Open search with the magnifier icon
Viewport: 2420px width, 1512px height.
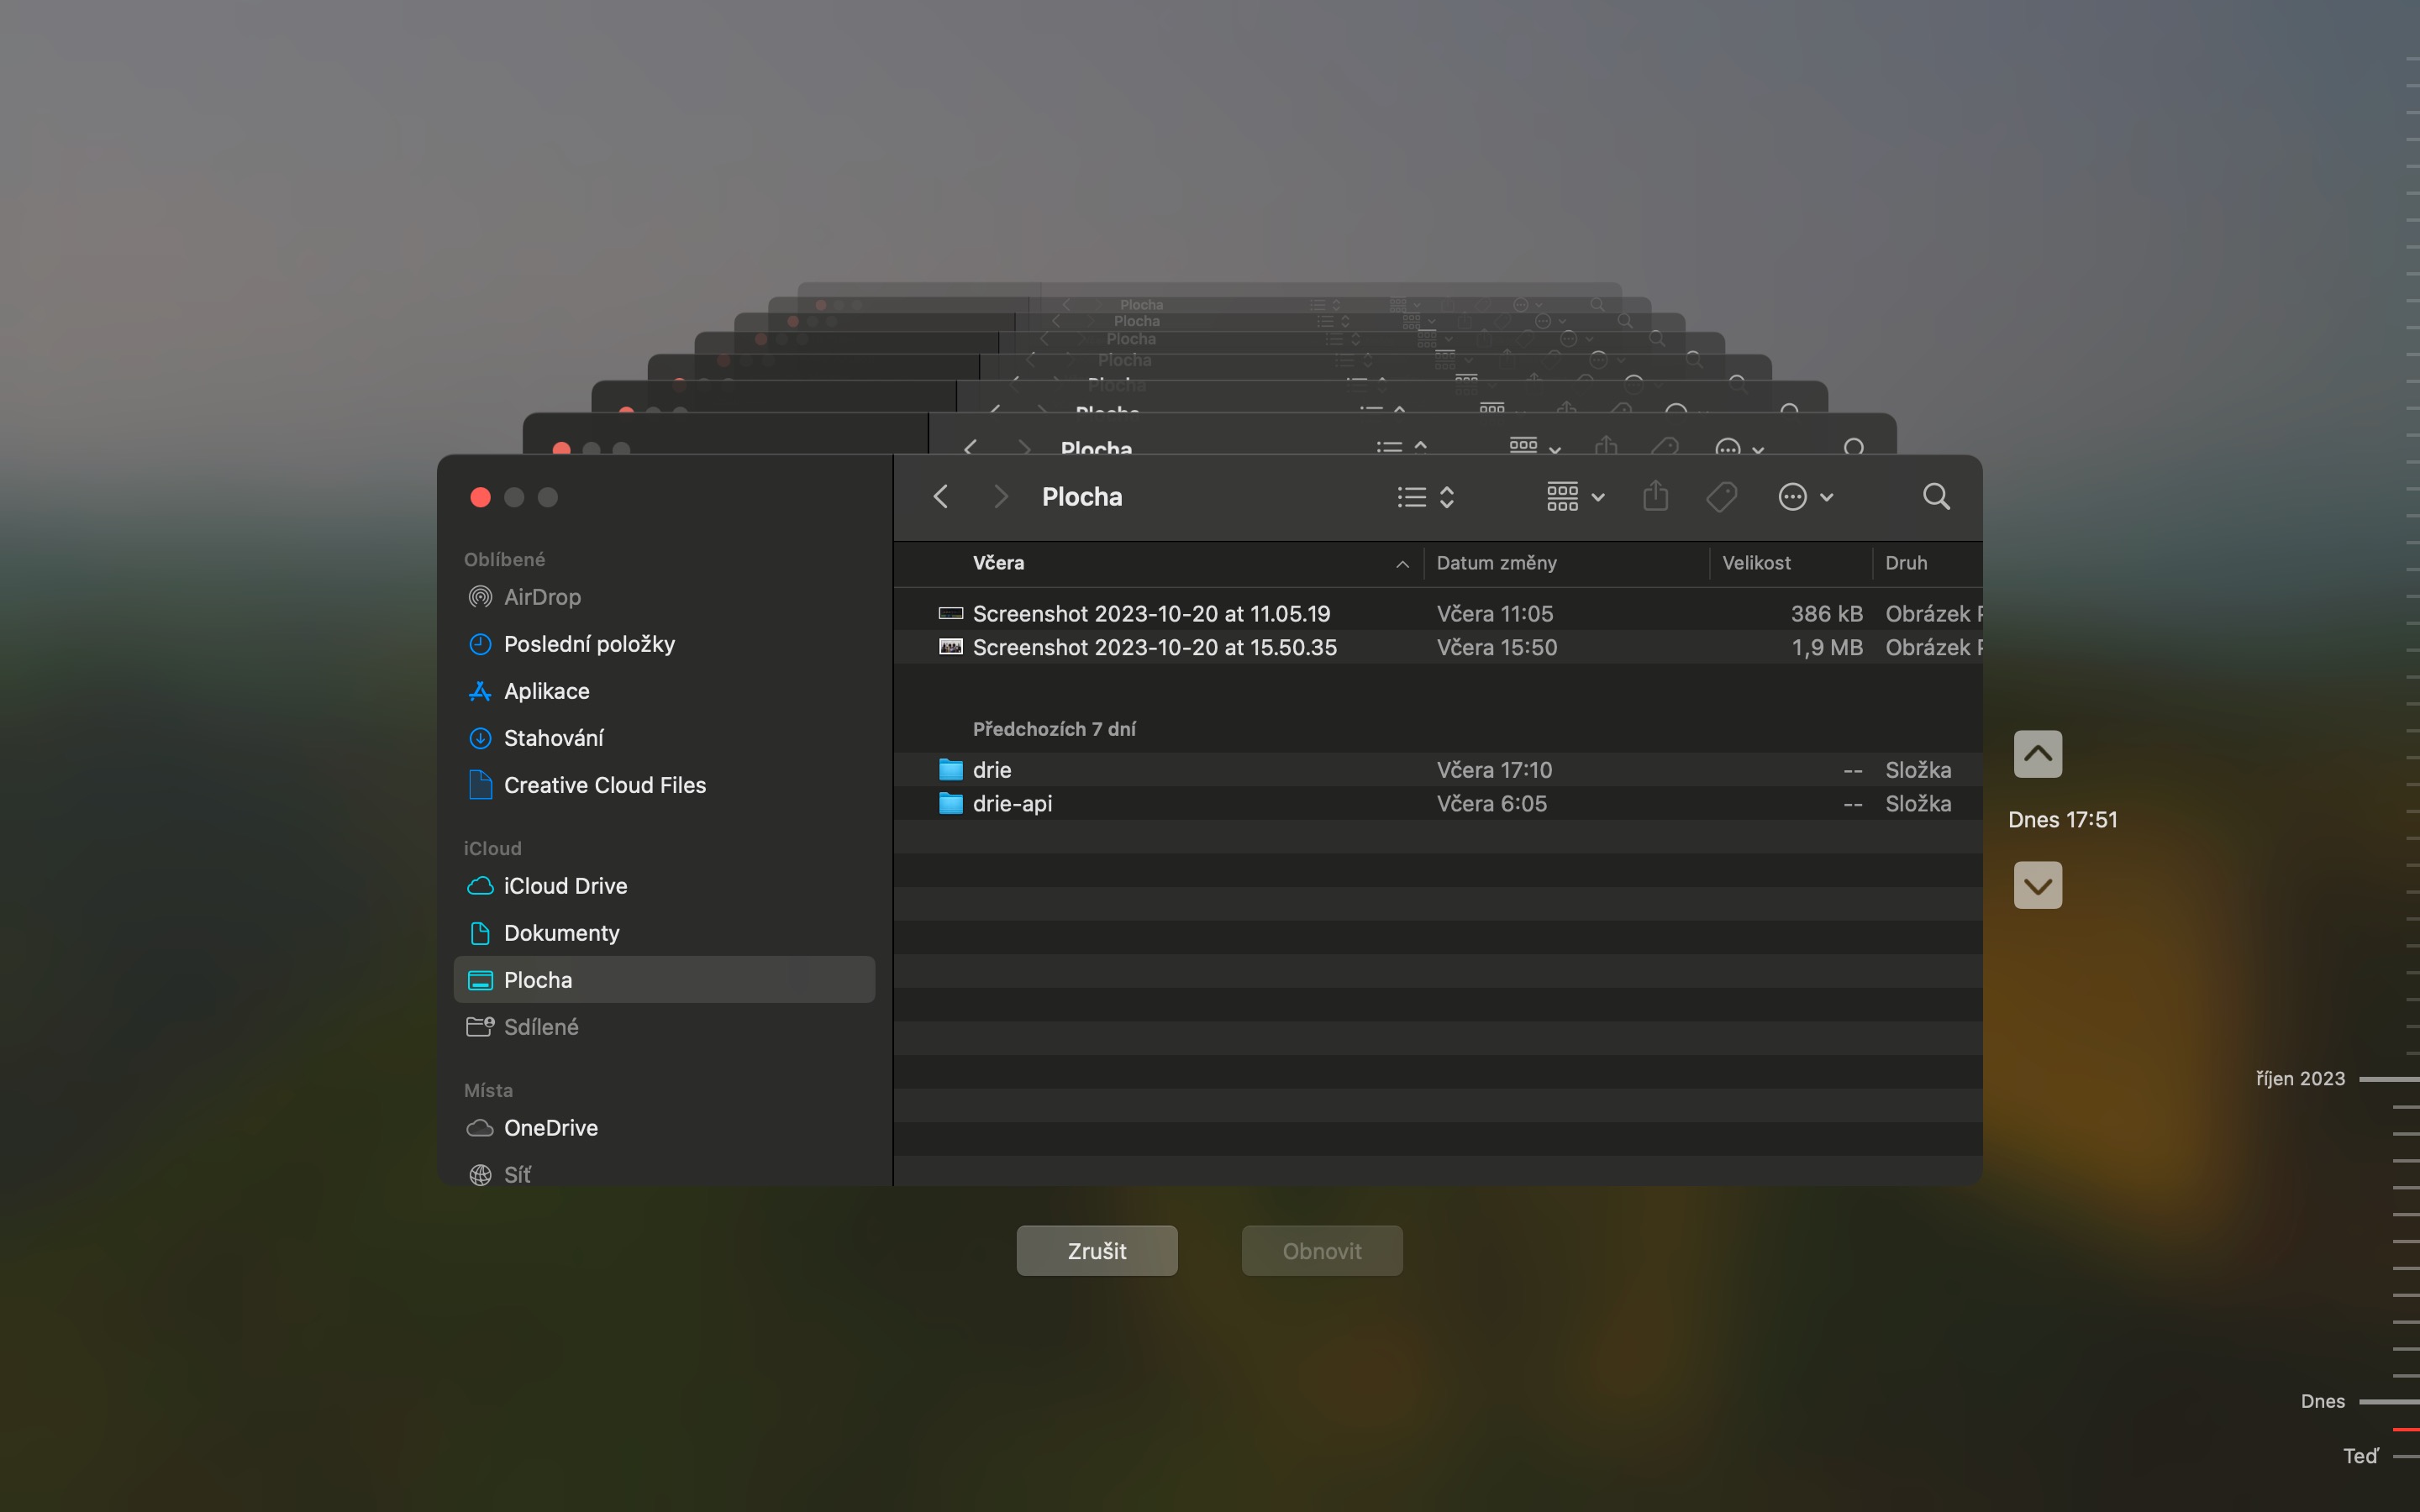click(x=1935, y=496)
